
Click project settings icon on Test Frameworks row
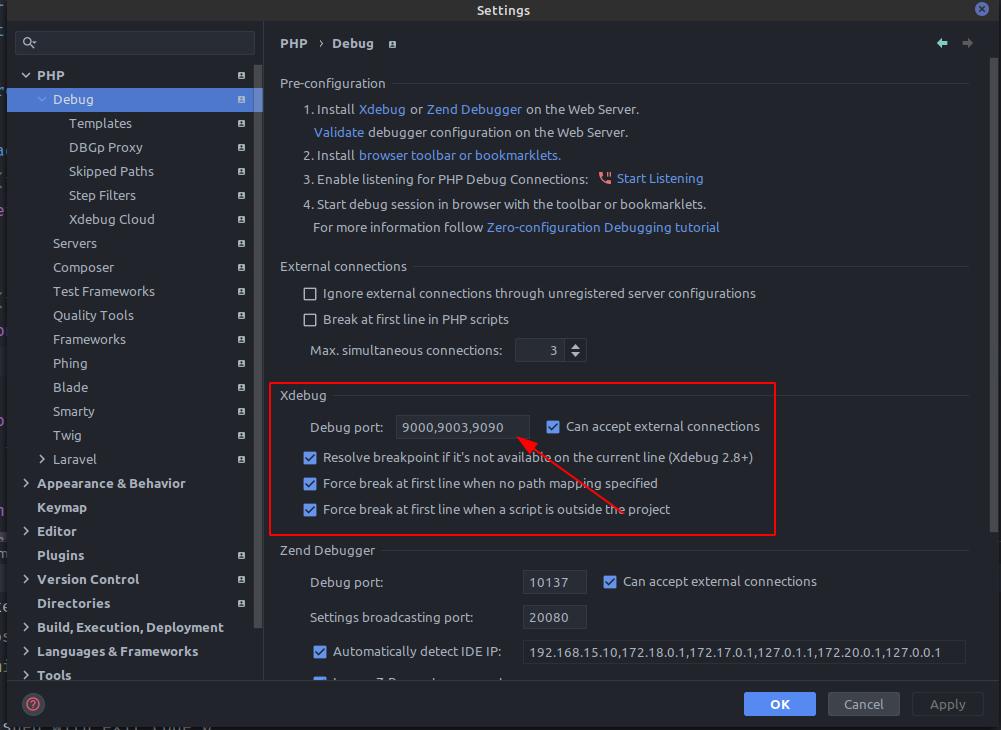pos(241,291)
